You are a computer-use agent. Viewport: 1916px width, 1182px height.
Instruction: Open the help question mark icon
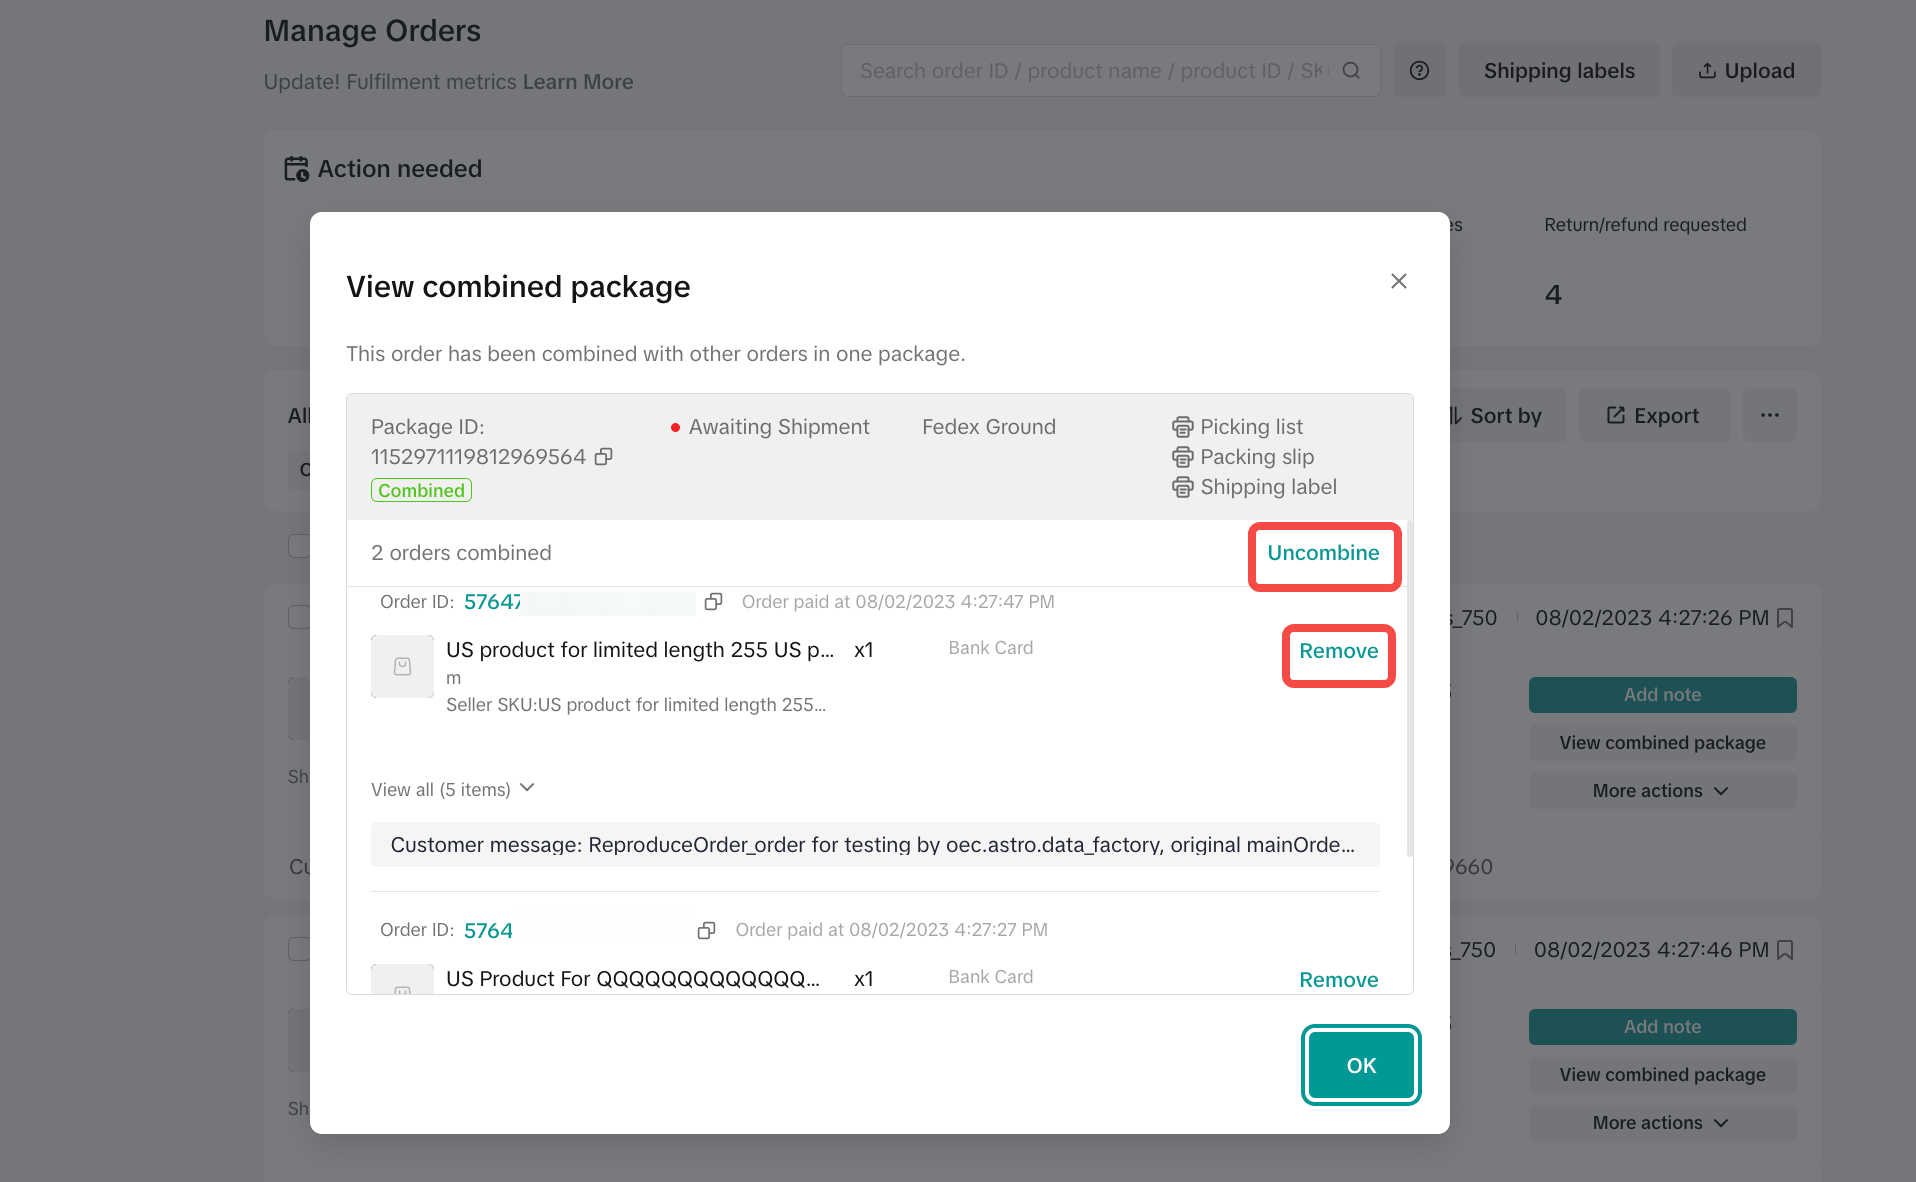point(1419,71)
